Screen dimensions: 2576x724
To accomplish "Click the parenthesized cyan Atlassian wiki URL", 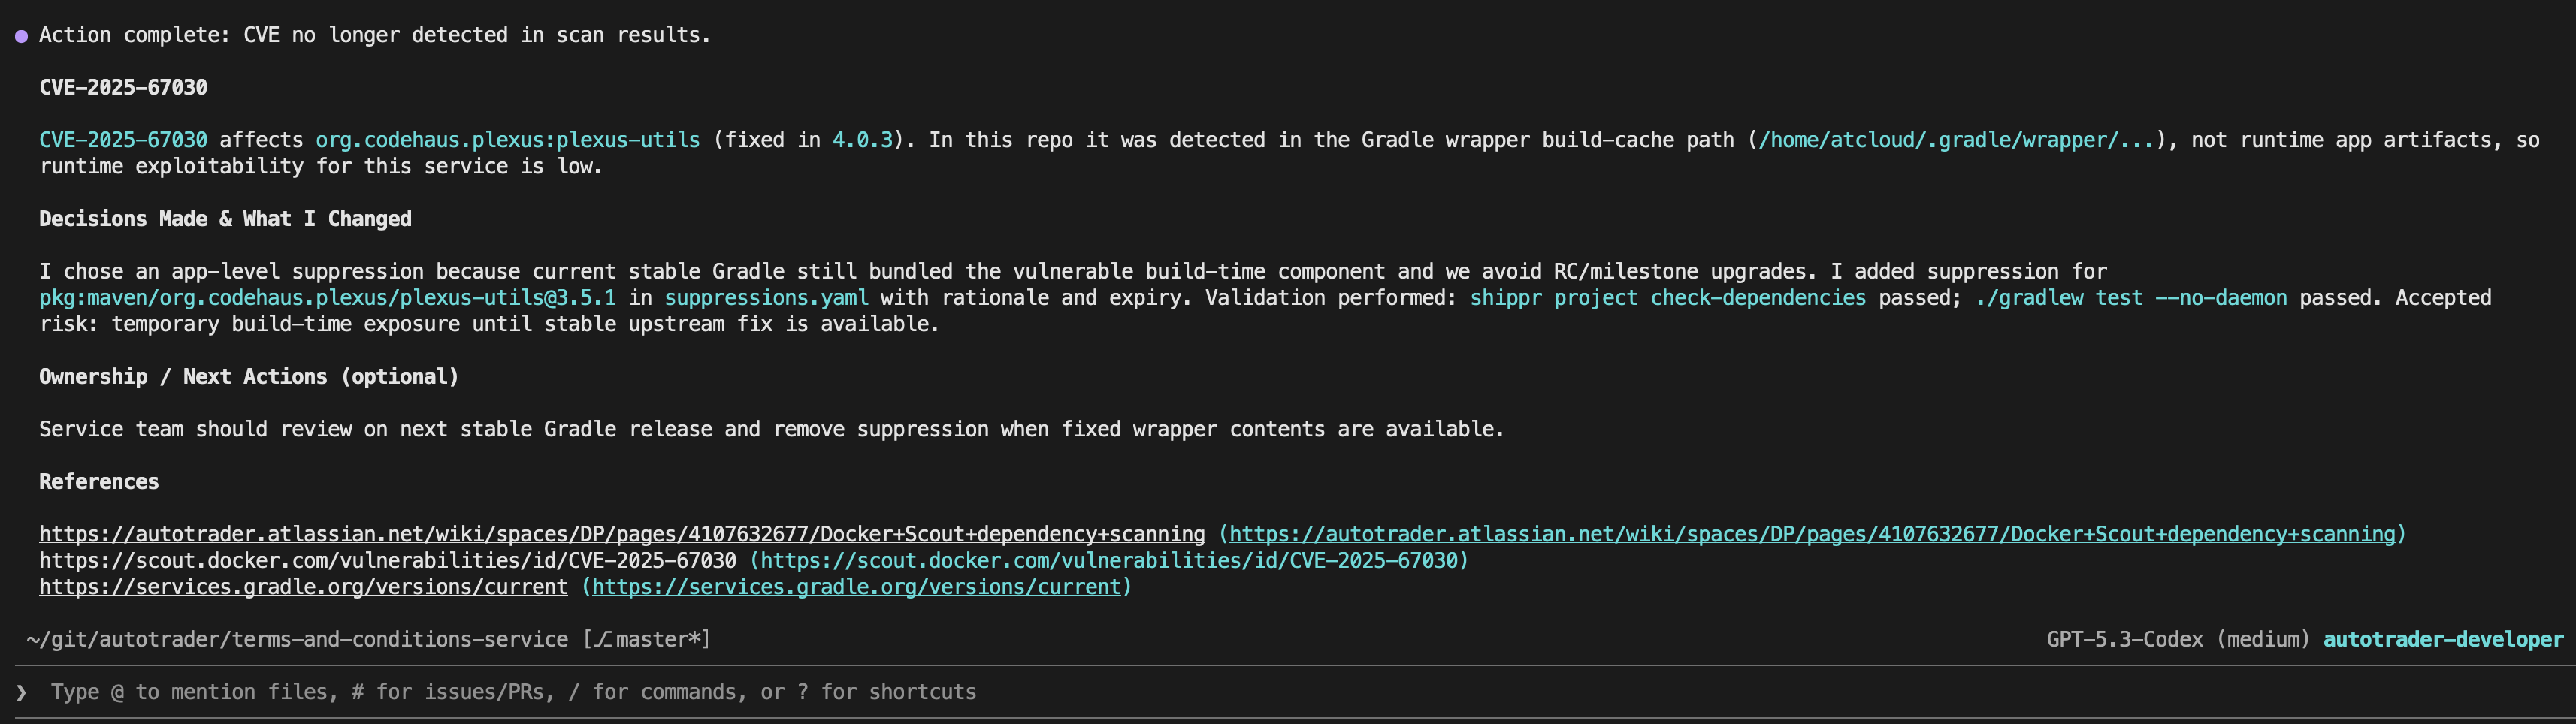I will tap(1812, 534).
